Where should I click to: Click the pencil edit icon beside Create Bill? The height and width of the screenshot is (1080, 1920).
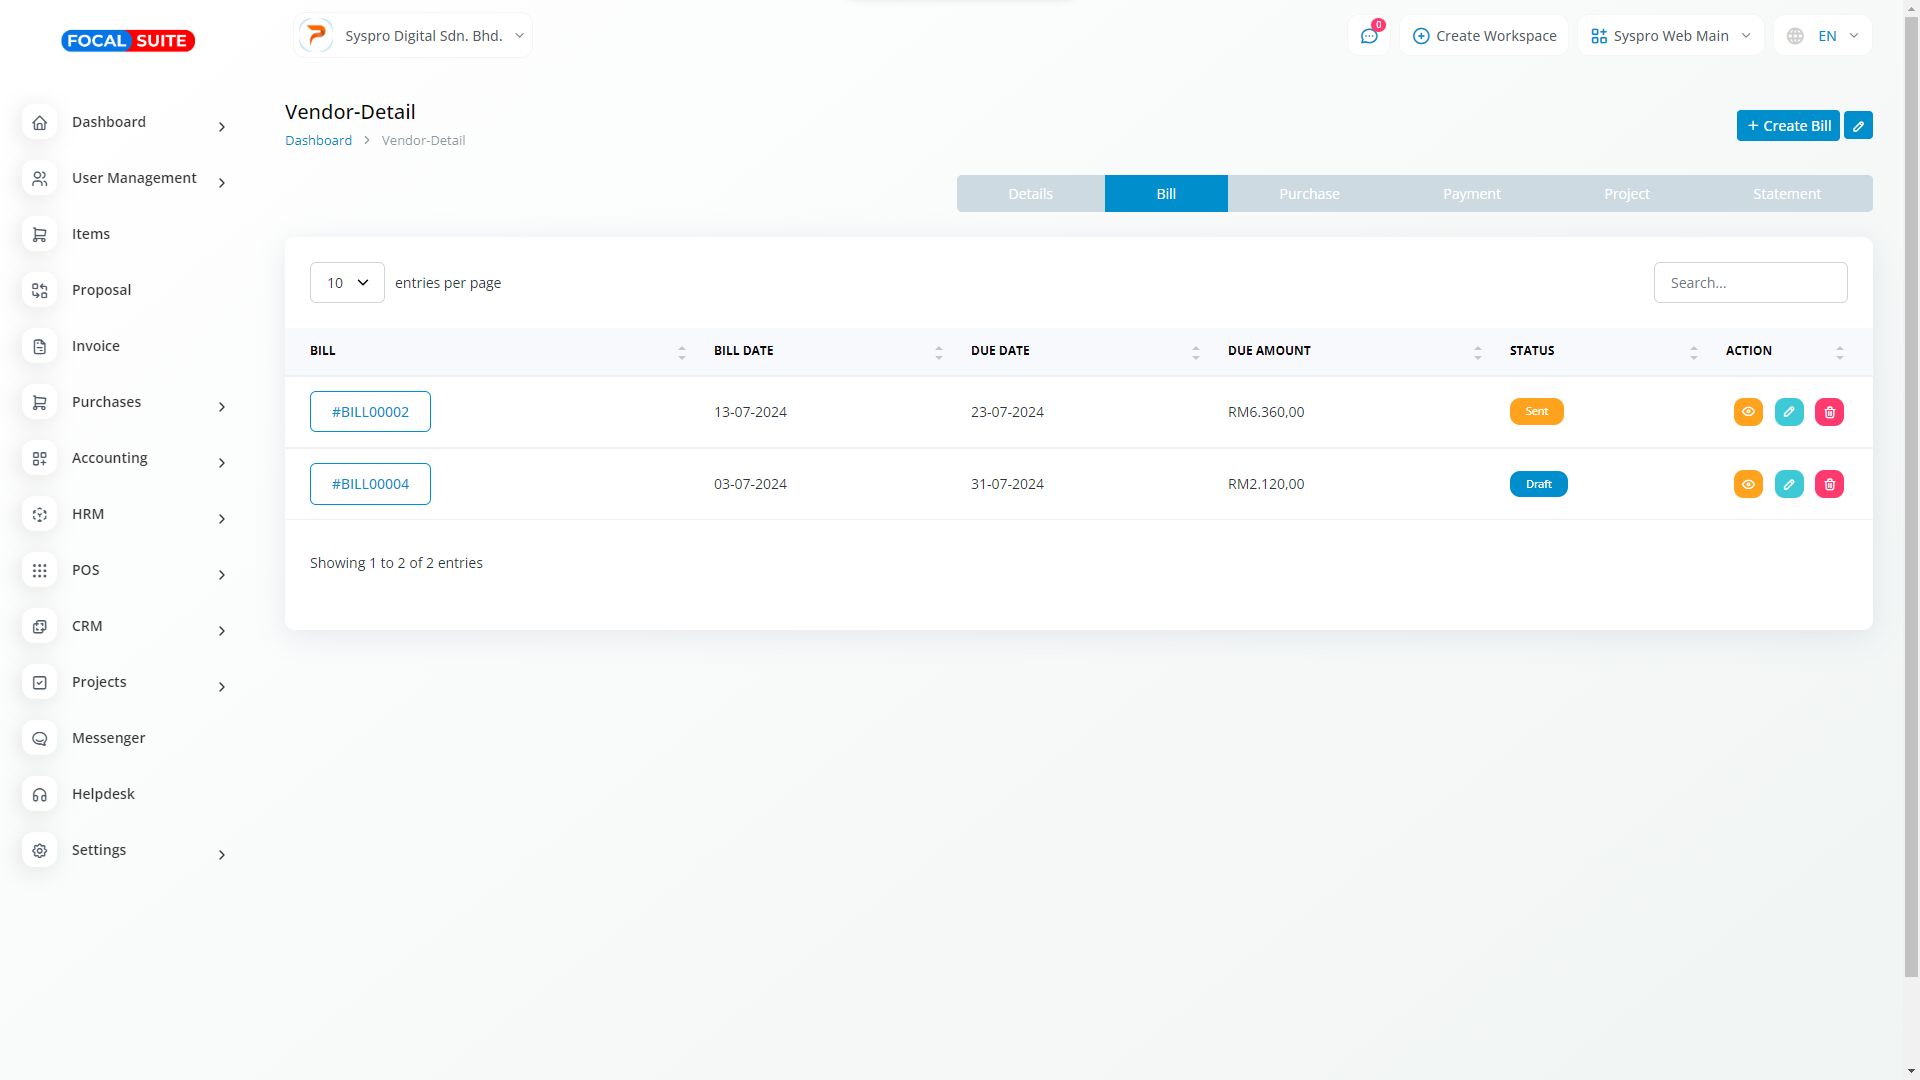tap(1858, 126)
